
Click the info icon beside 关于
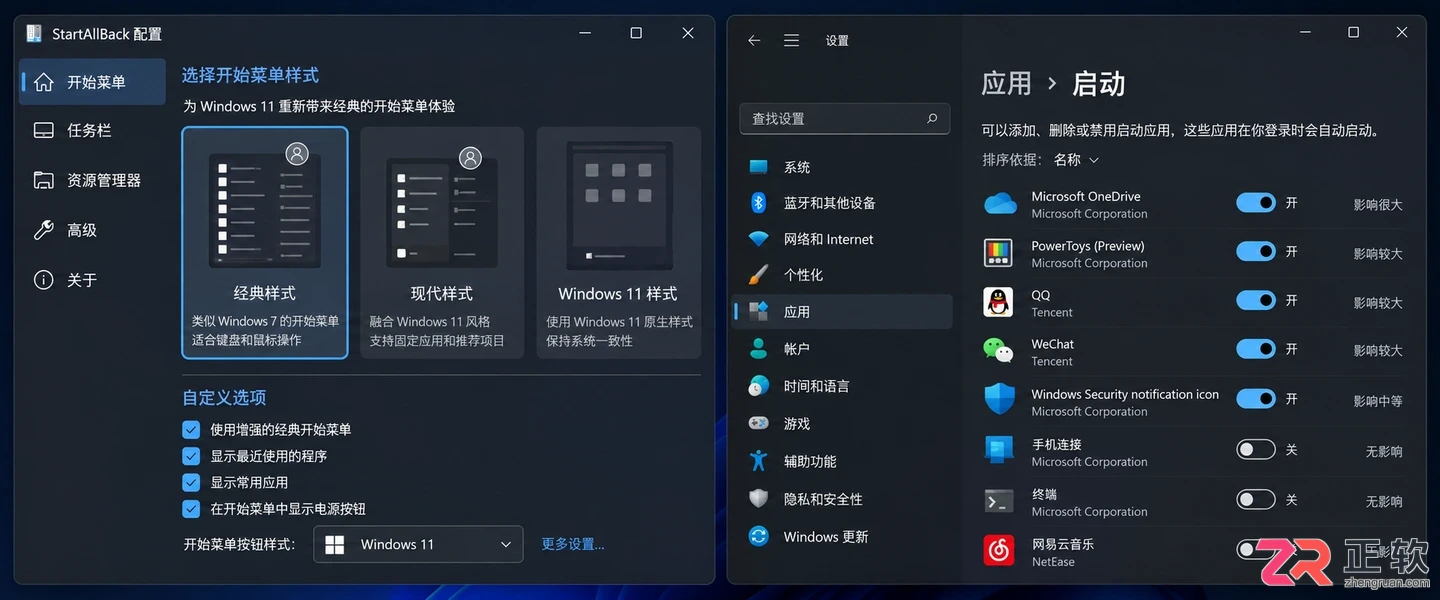43,280
